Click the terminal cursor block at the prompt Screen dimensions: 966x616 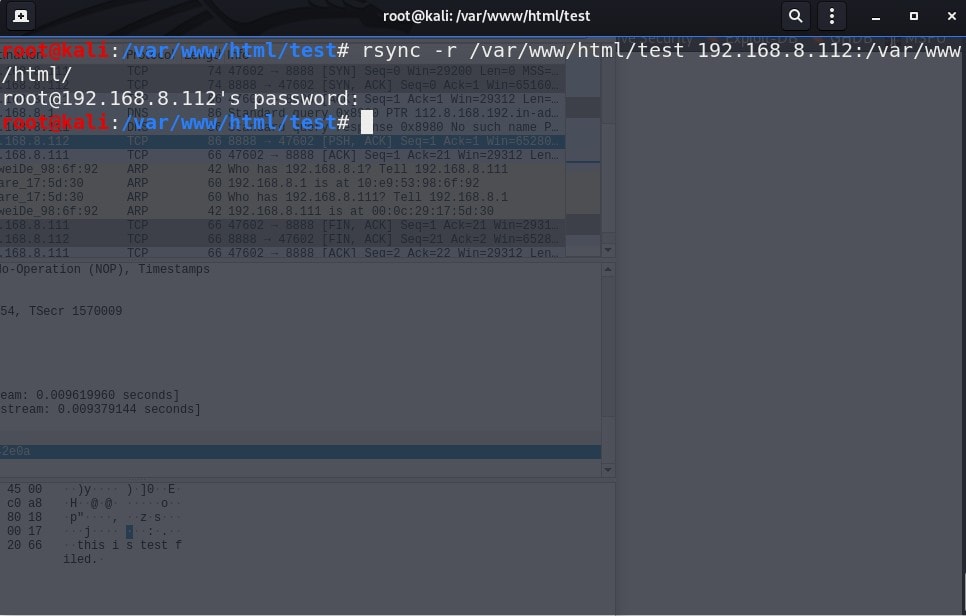367,122
